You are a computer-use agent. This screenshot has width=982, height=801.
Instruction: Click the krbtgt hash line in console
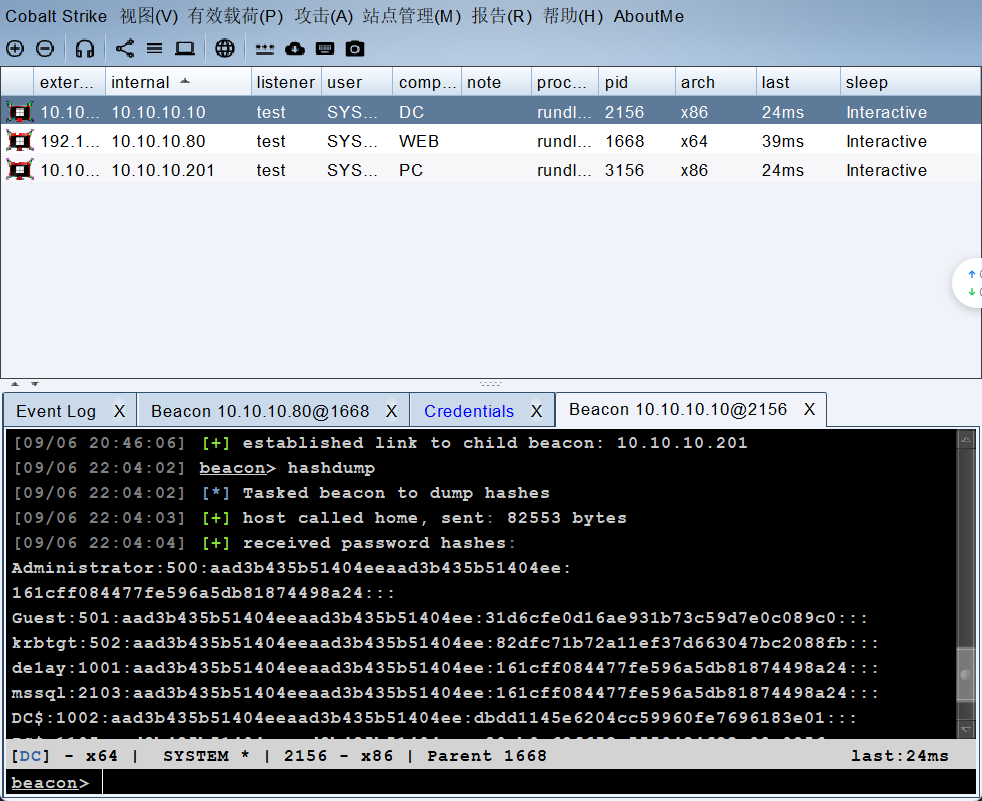coord(445,643)
